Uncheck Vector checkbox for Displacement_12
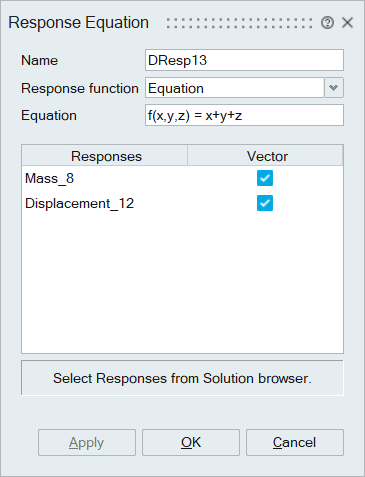The height and width of the screenshot is (477, 365). 265,203
